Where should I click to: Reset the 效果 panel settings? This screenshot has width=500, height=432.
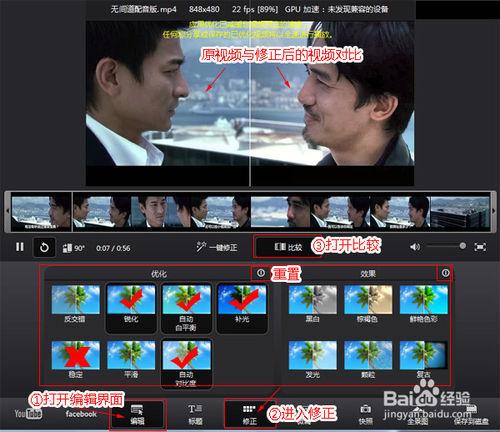click(445, 273)
